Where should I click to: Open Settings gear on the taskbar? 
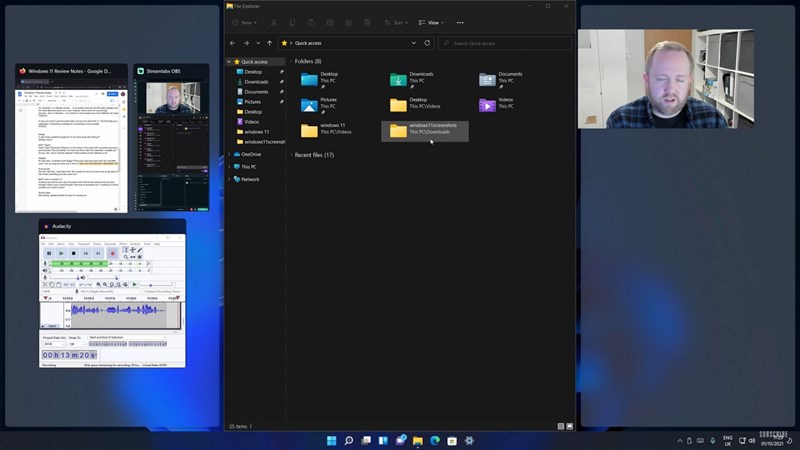tap(469, 440)
